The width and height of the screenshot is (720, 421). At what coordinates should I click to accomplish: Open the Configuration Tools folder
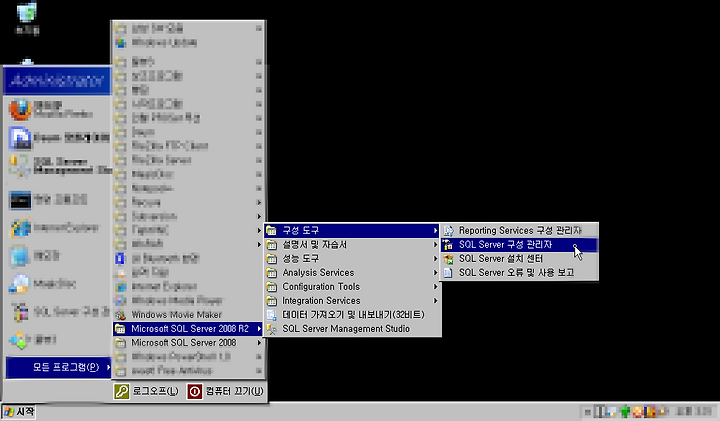[352, 287]
